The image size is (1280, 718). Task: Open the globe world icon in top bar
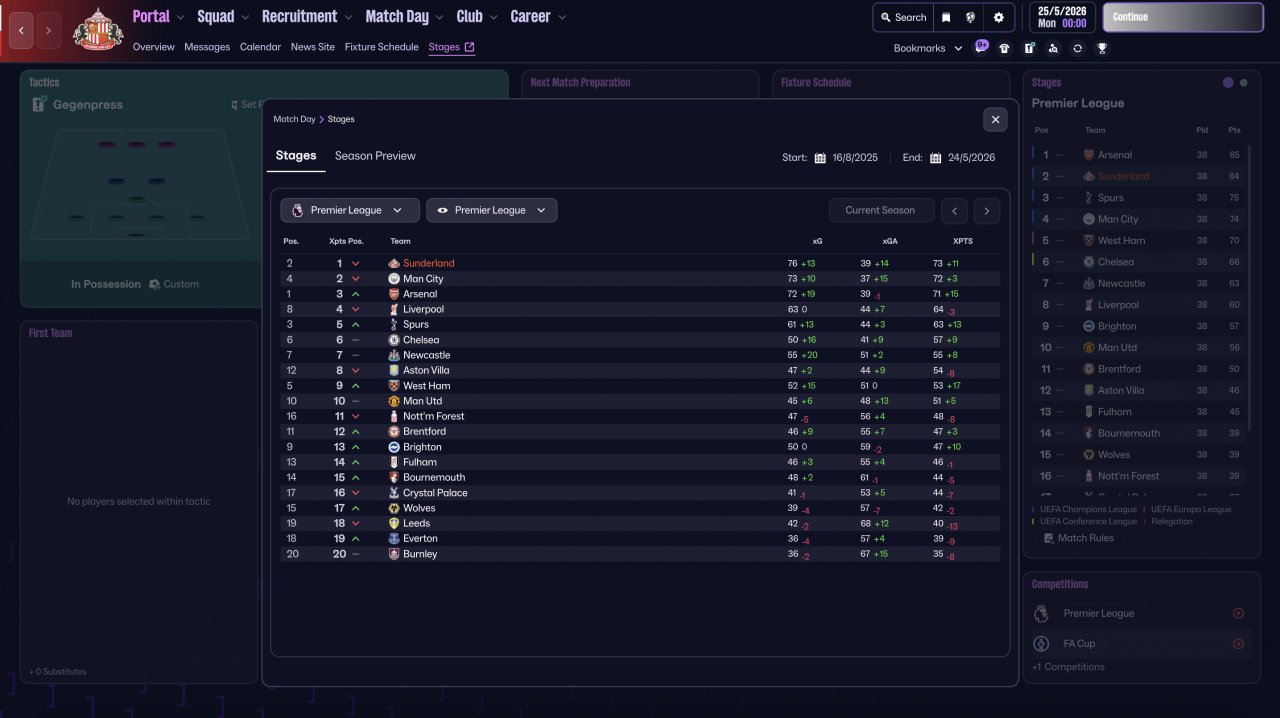coord(970,17)
